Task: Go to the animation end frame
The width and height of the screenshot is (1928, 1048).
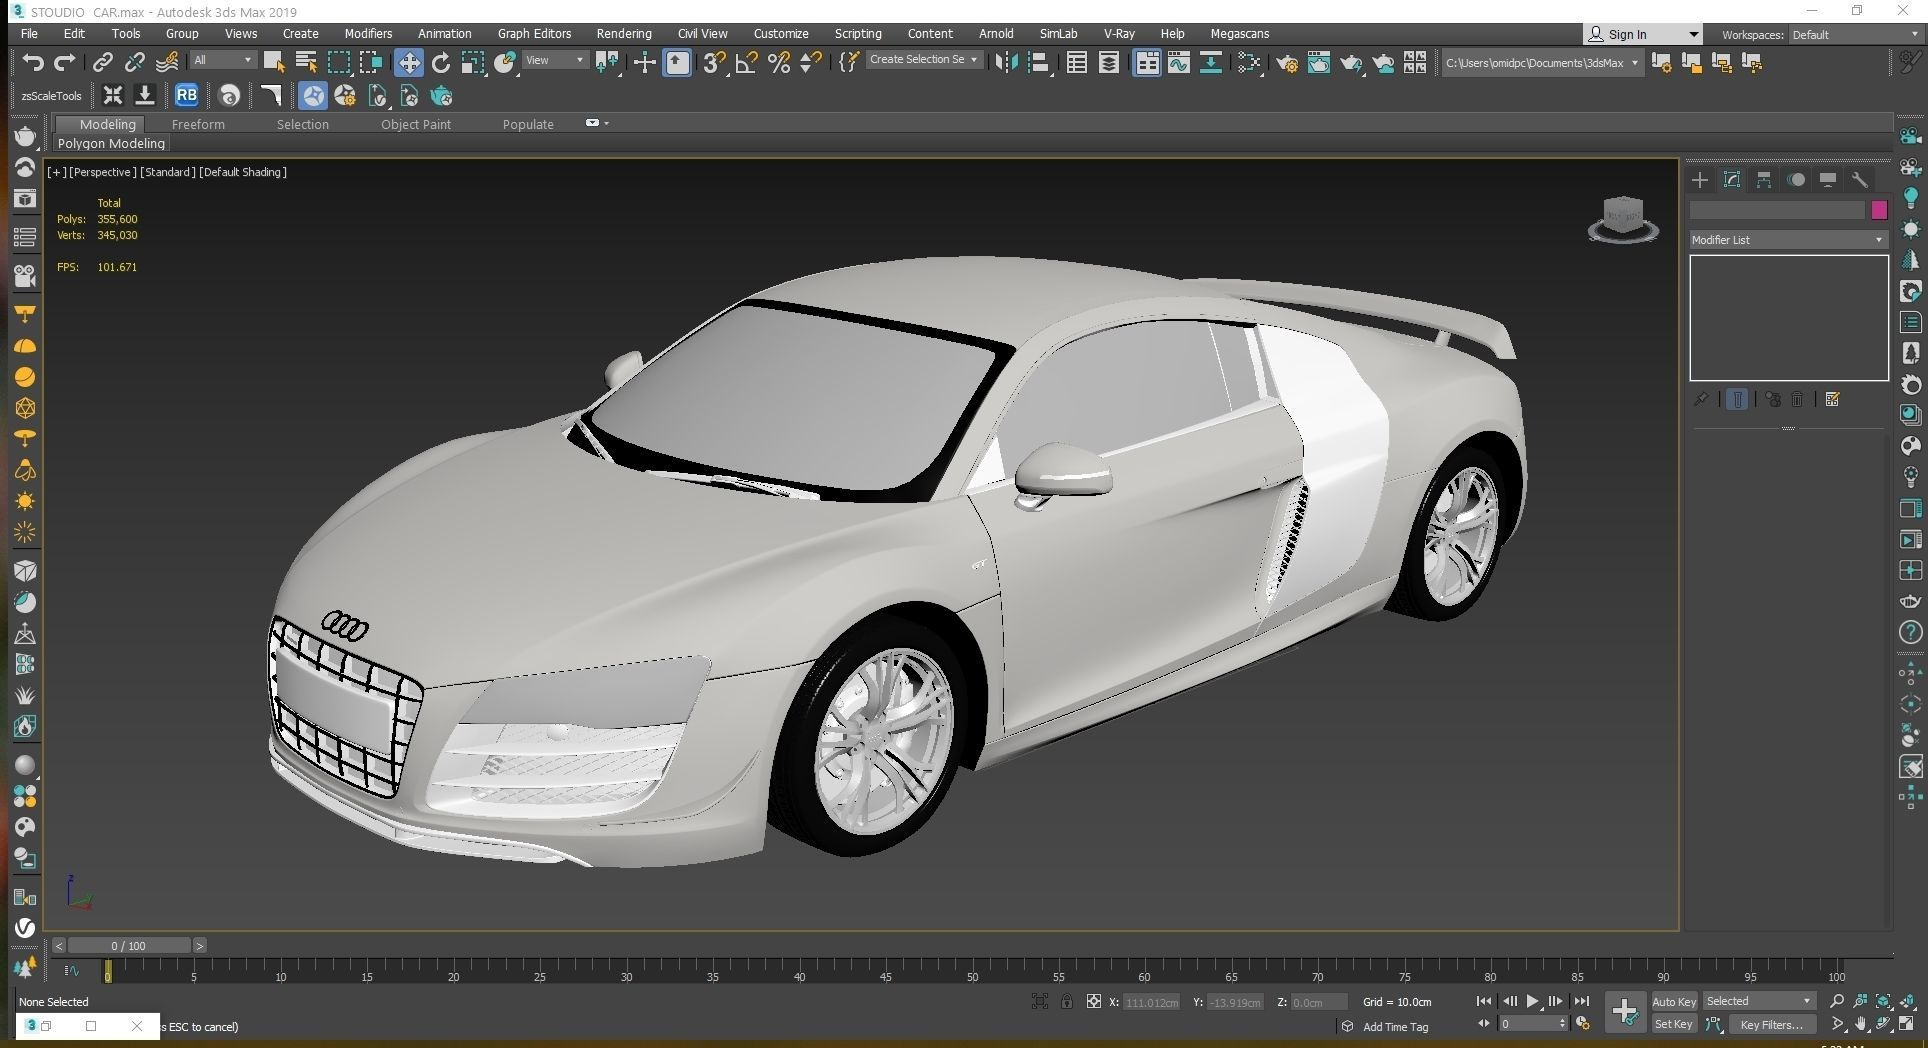Action: pyautogui.click(x=1581, y=1001)
